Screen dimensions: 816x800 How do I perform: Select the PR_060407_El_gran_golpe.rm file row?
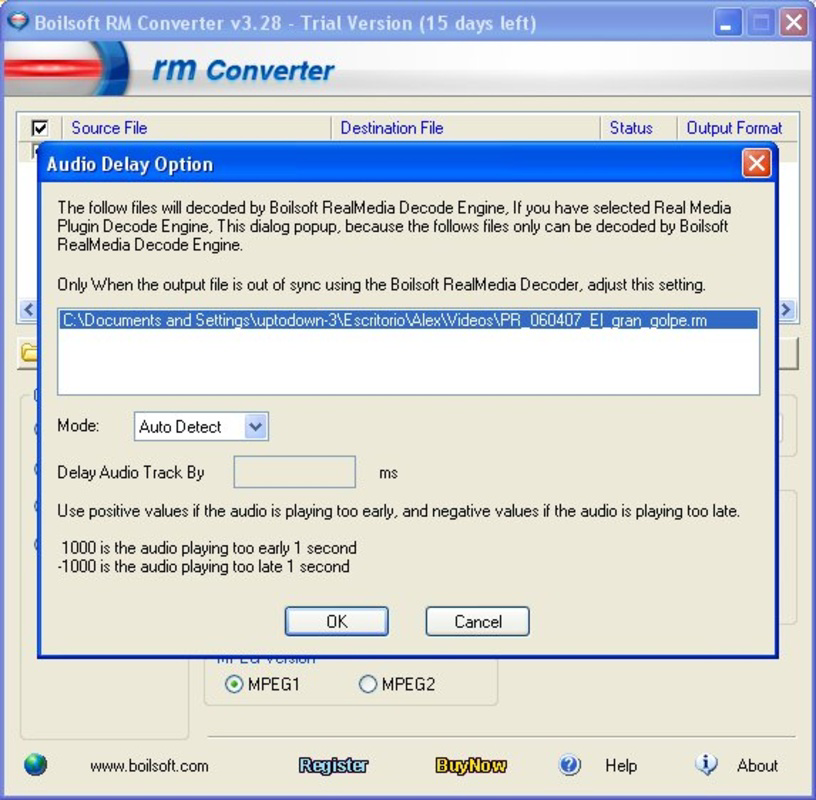coord(408,320)
